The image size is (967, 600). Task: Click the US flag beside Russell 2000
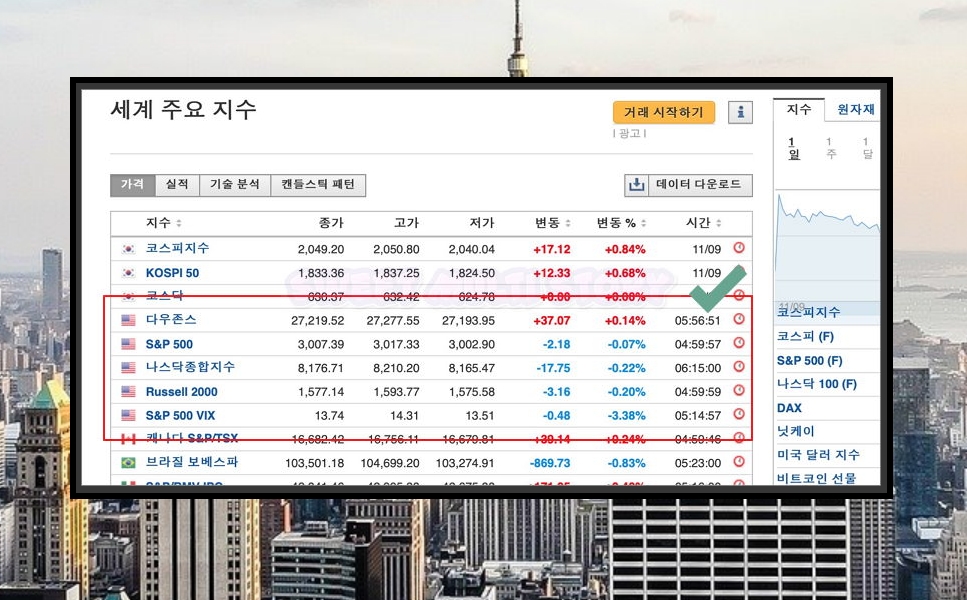[128, 392]
